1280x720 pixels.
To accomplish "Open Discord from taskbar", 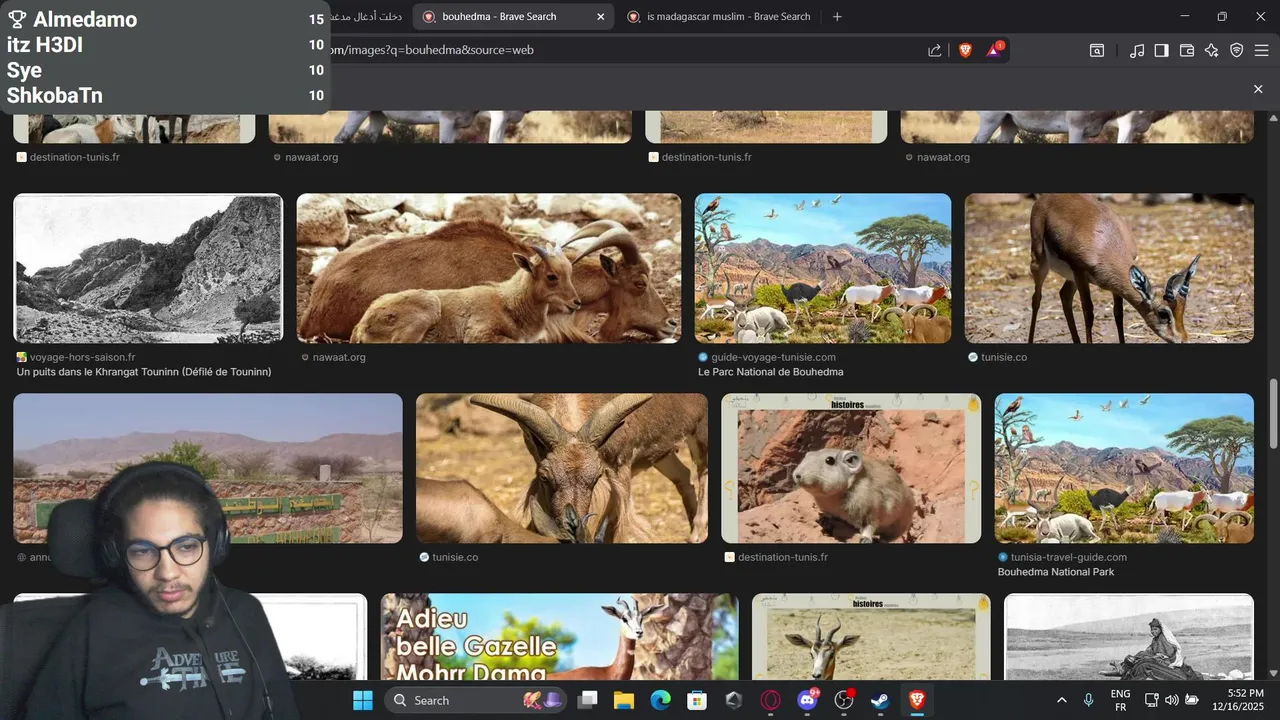I will click(x=807, y=700).
